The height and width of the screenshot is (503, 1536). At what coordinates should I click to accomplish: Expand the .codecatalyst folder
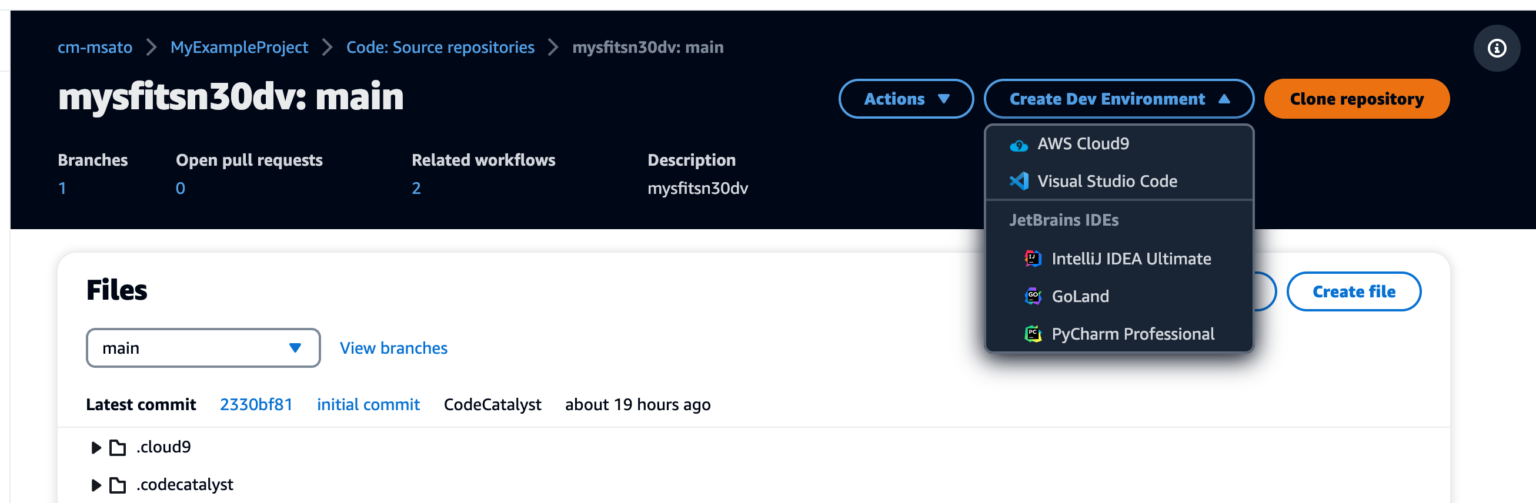(x=97, y=485)
